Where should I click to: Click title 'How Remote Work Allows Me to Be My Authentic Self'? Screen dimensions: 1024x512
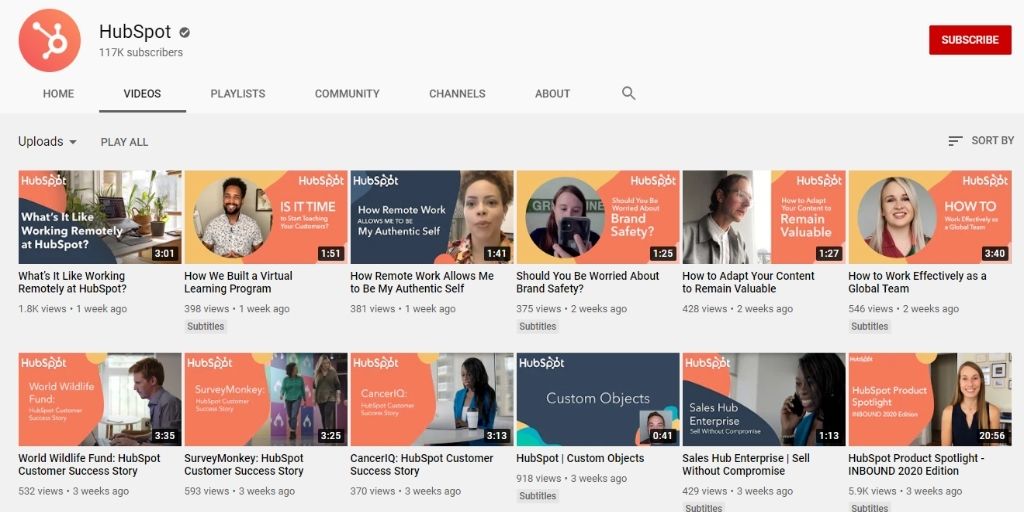(x=422, y=282)
